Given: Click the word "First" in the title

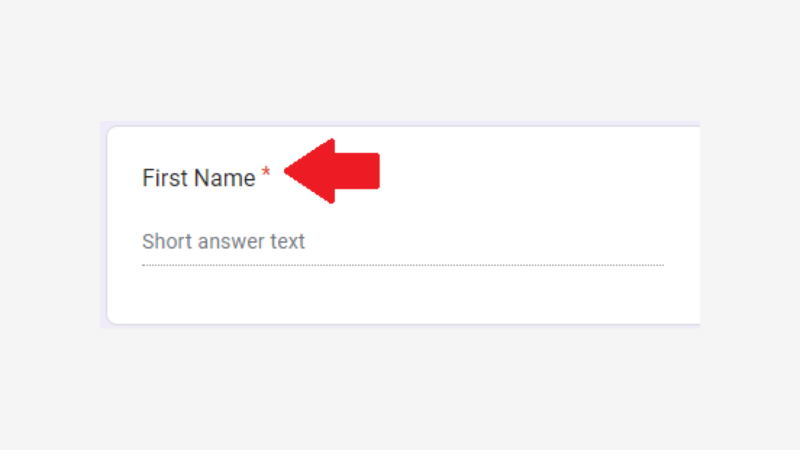Looking at the screenshot, I should (x=165, y=179).
